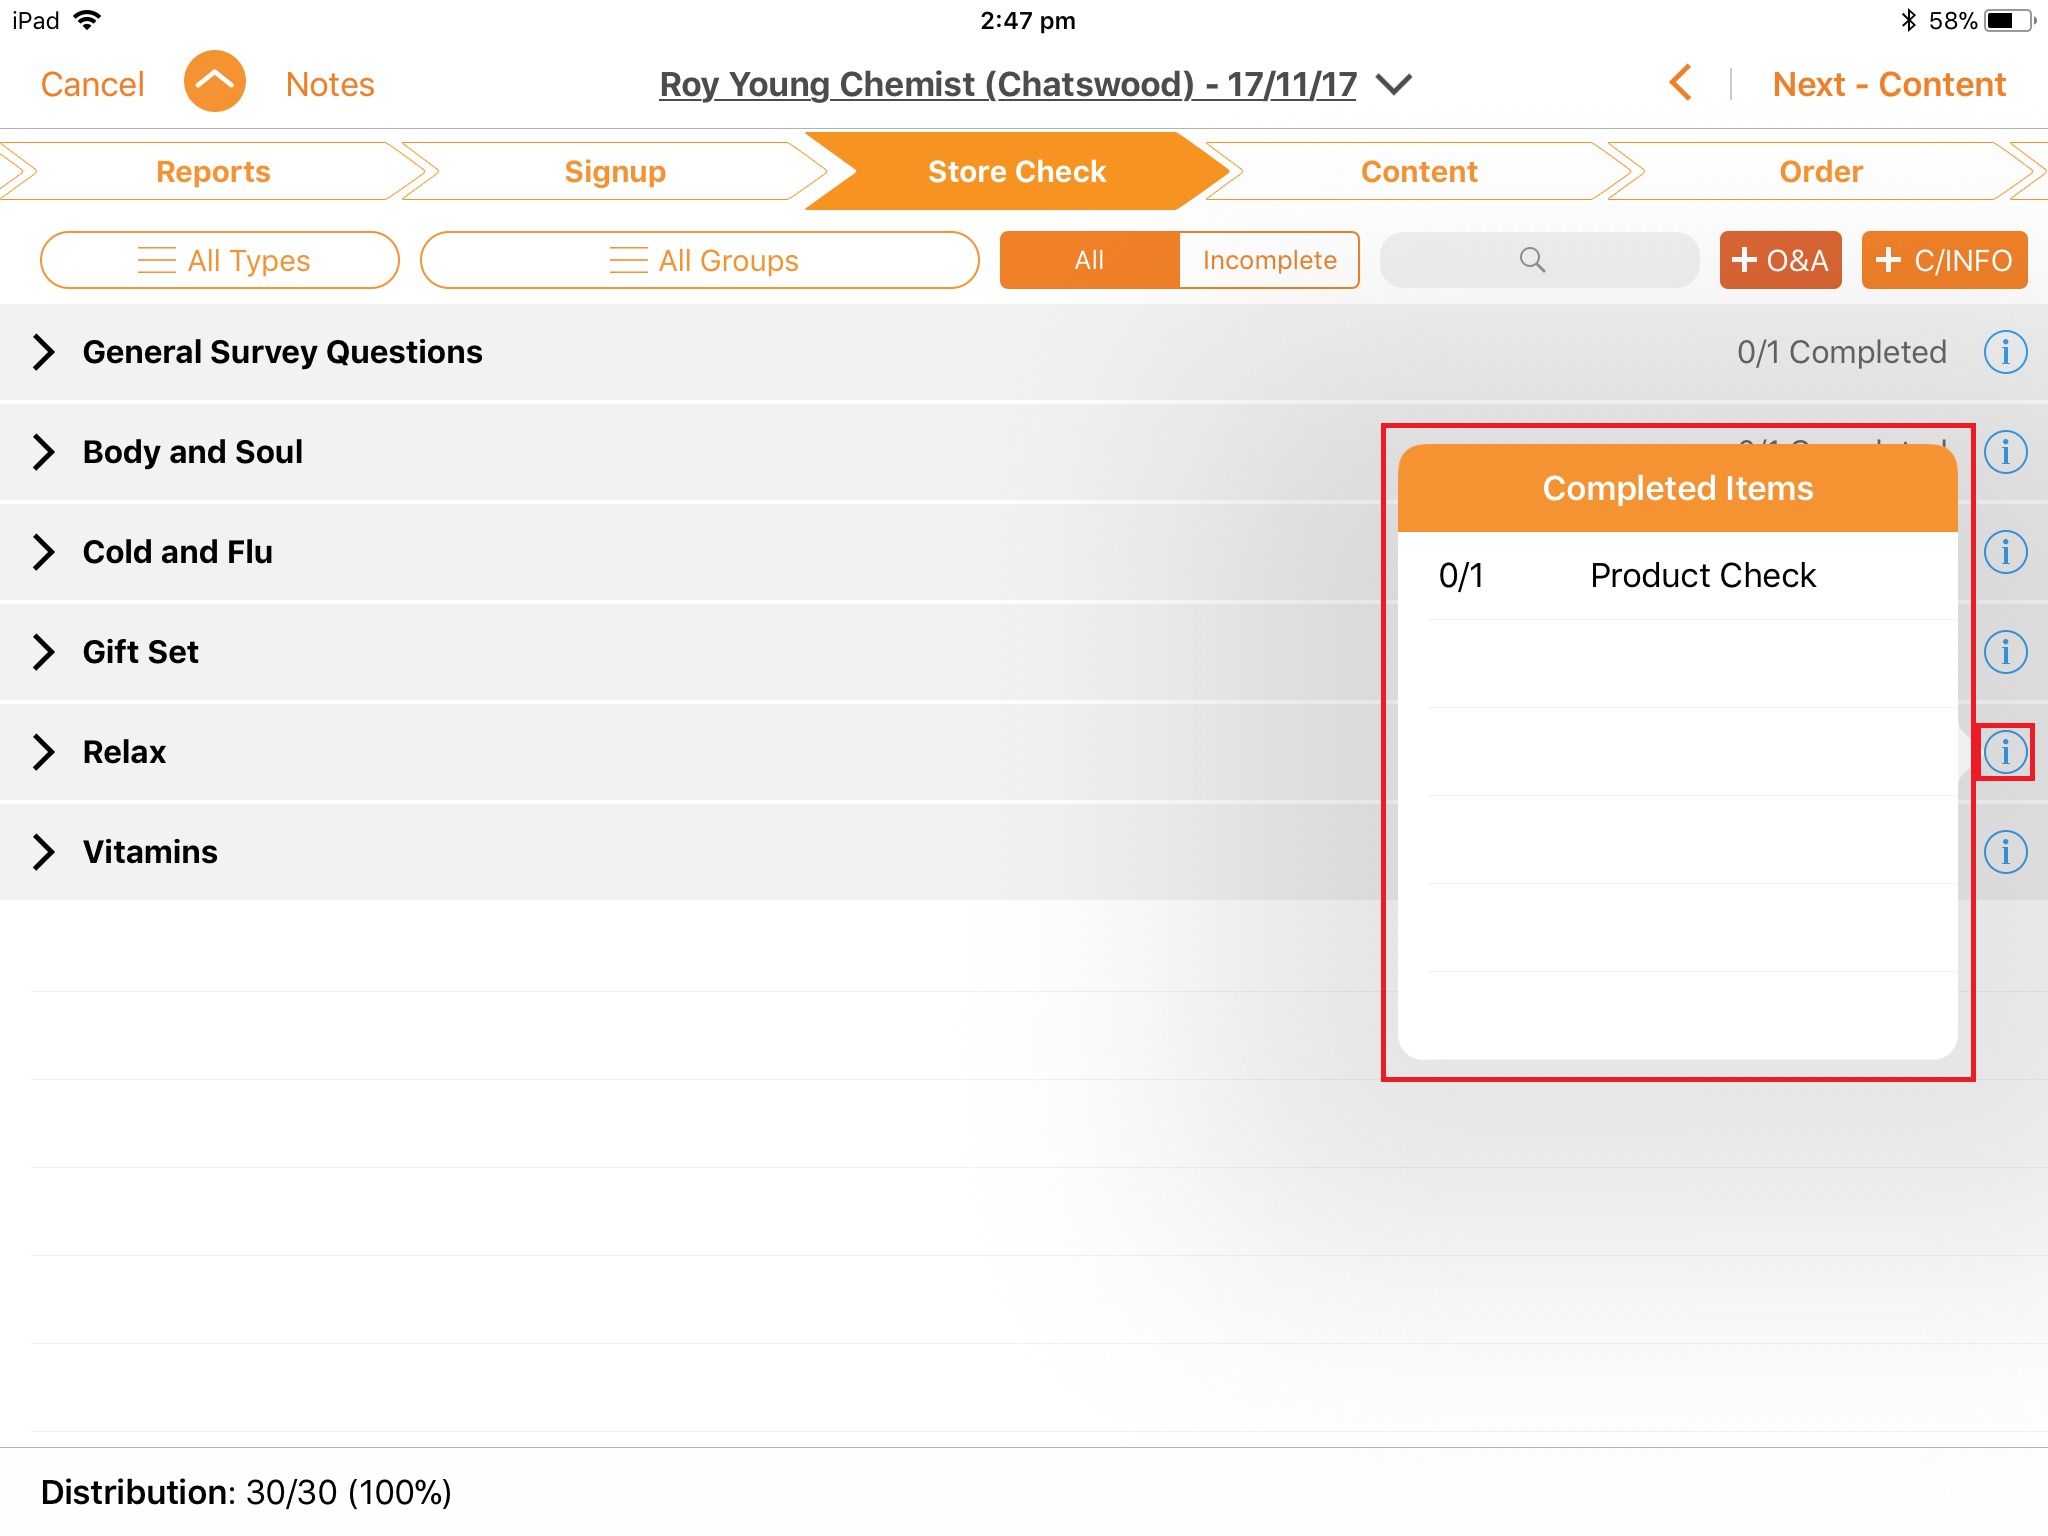This screenshot has width=2048, height=1536.
Task: Open store visit dropdown chevron in title
Action: click(x=1394, y=84)
